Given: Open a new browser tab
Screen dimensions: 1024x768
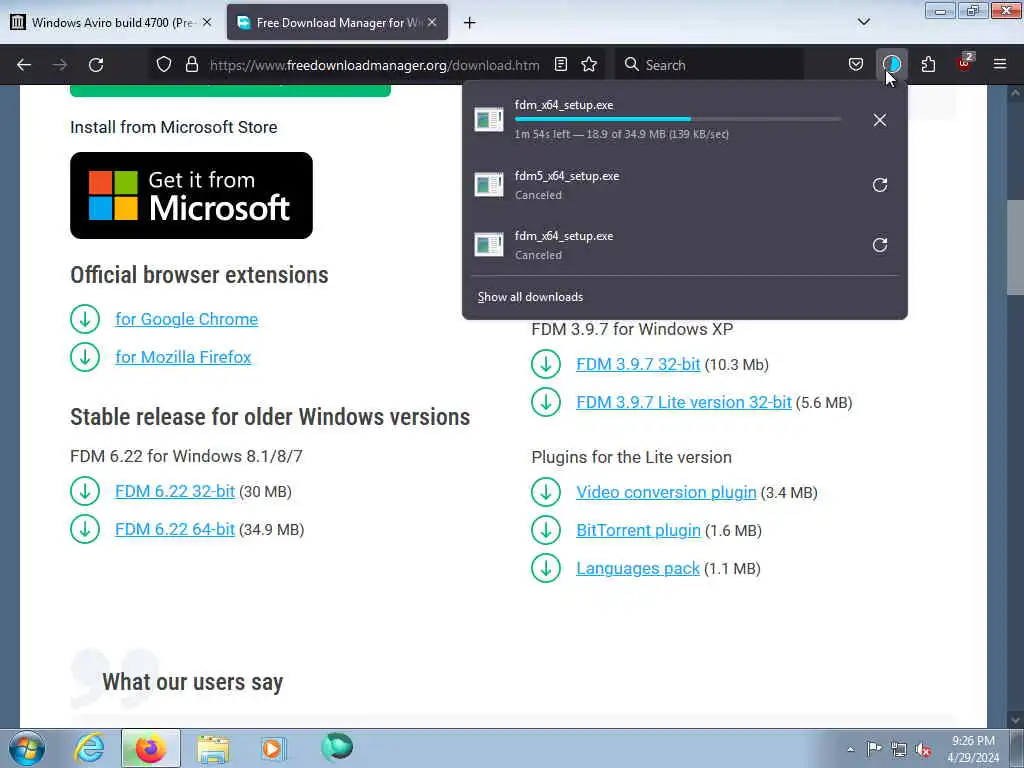Looking at the screenshot, I should click(x=470, y=23).
